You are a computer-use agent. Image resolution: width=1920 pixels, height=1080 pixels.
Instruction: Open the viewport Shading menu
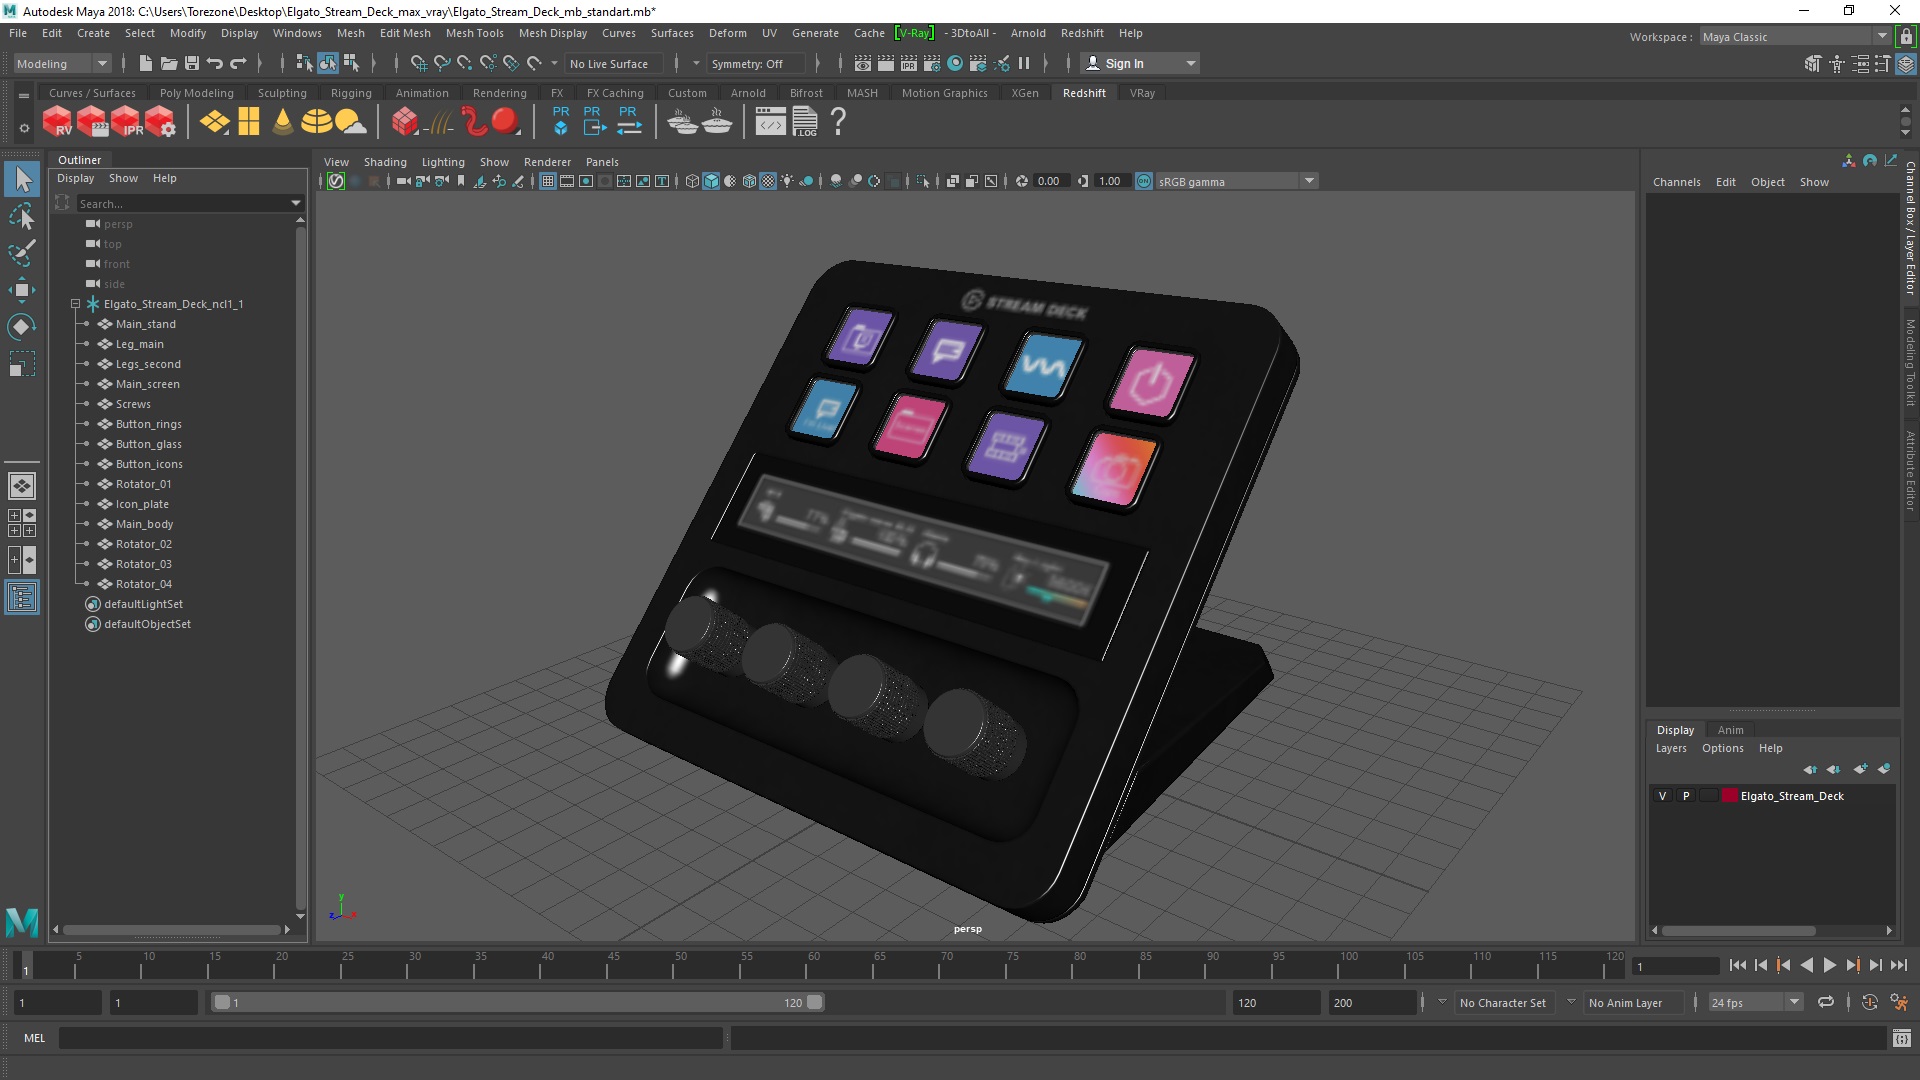point(385,162)
